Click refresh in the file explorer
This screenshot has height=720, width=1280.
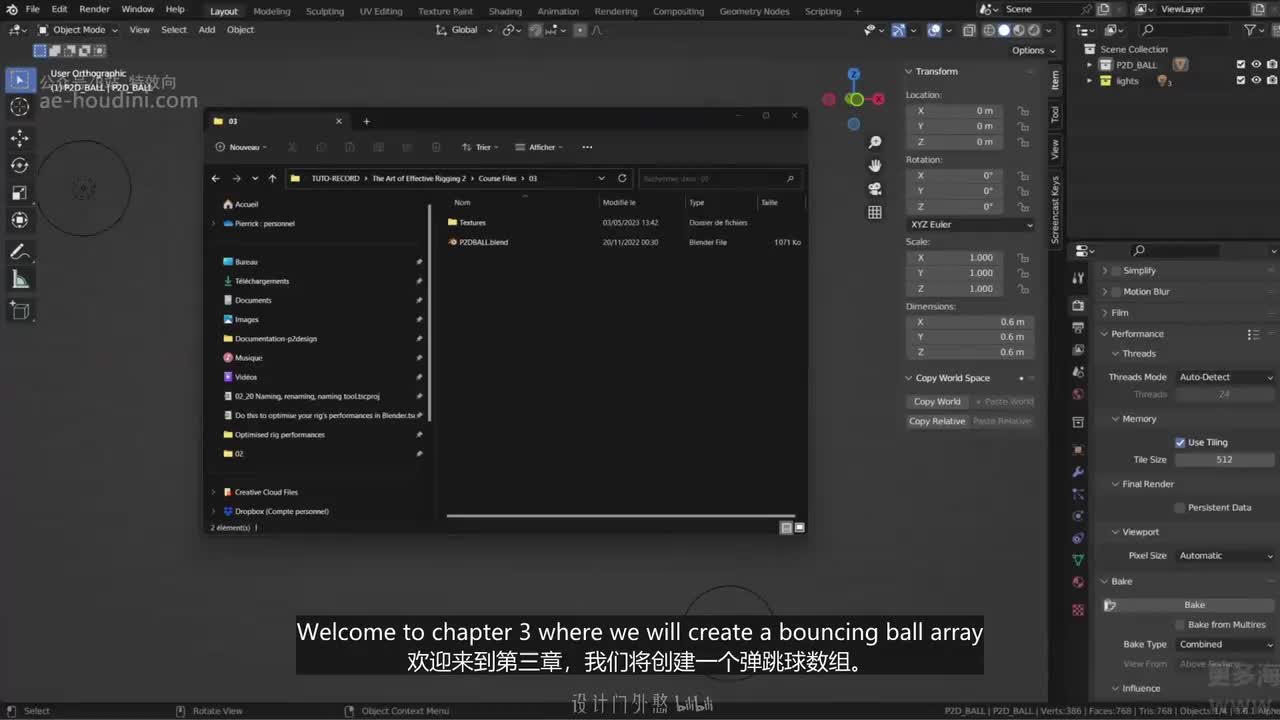(622, 178)
